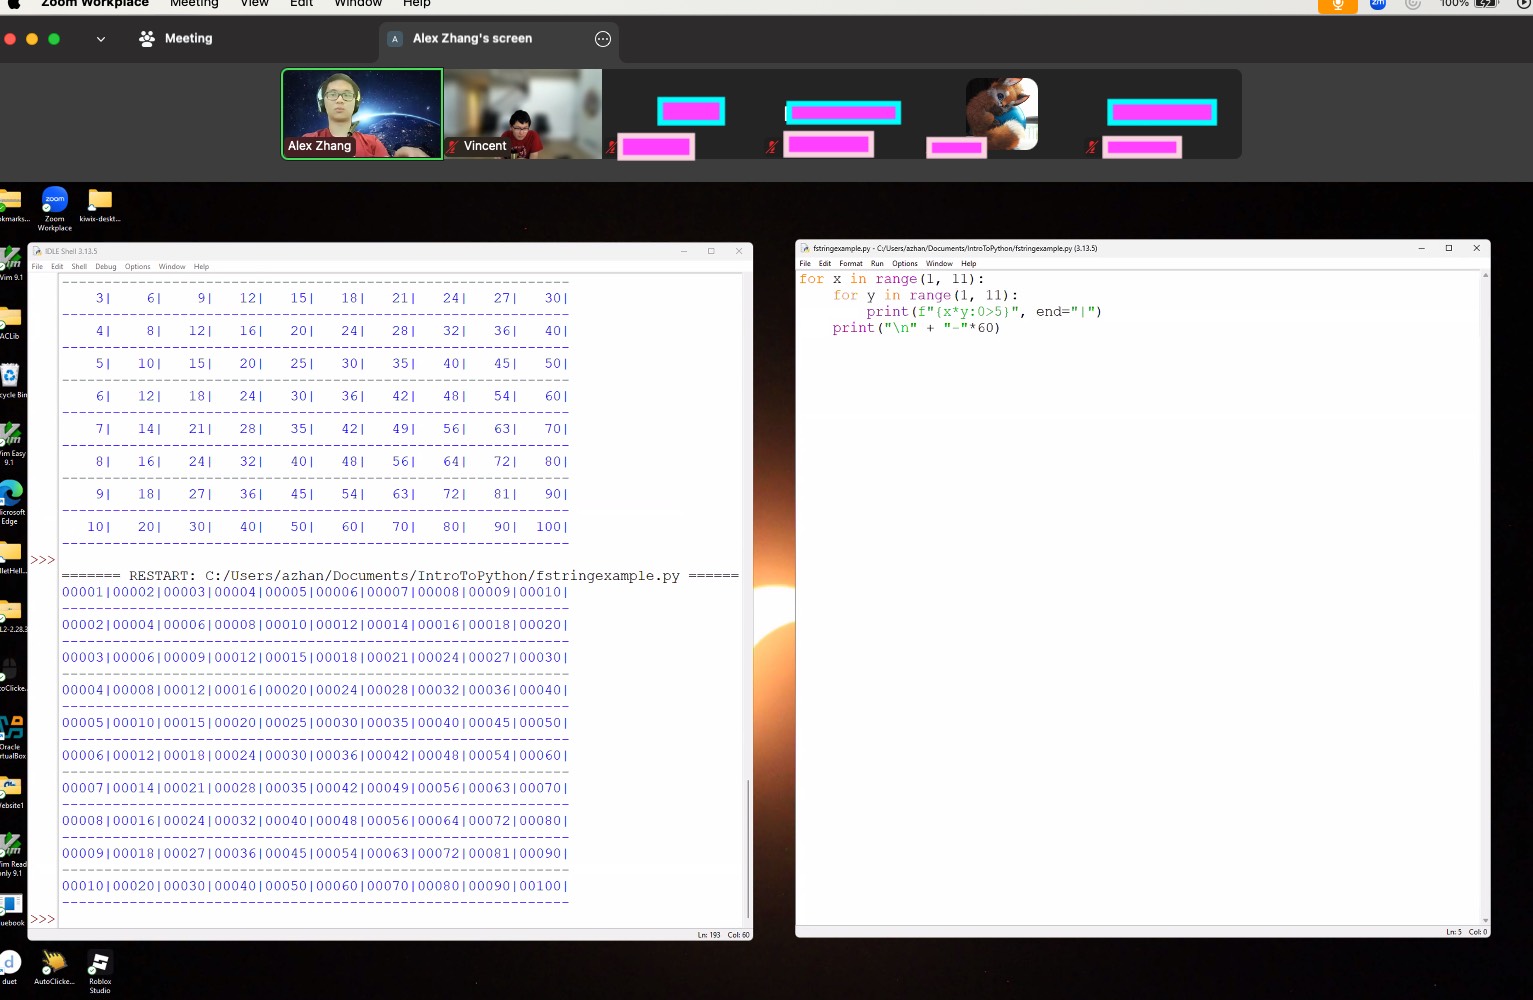1533x1000 pixels.
Task: Open Help menu in IDLE Shell window
Action: tap(201, 267)
